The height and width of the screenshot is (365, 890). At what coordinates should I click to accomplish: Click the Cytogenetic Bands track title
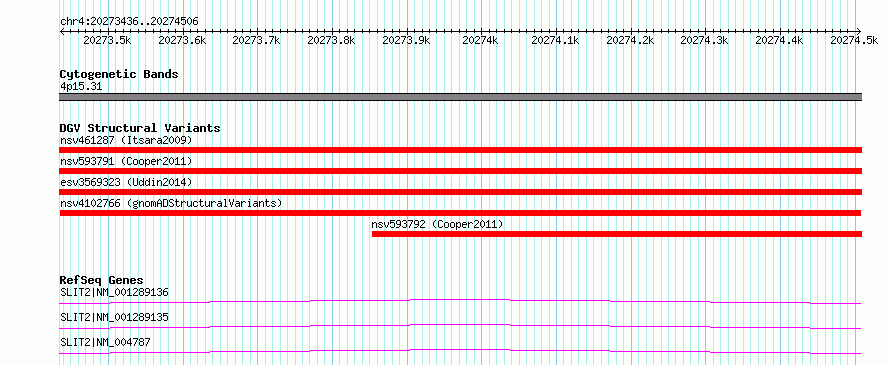tap(119, 74)
